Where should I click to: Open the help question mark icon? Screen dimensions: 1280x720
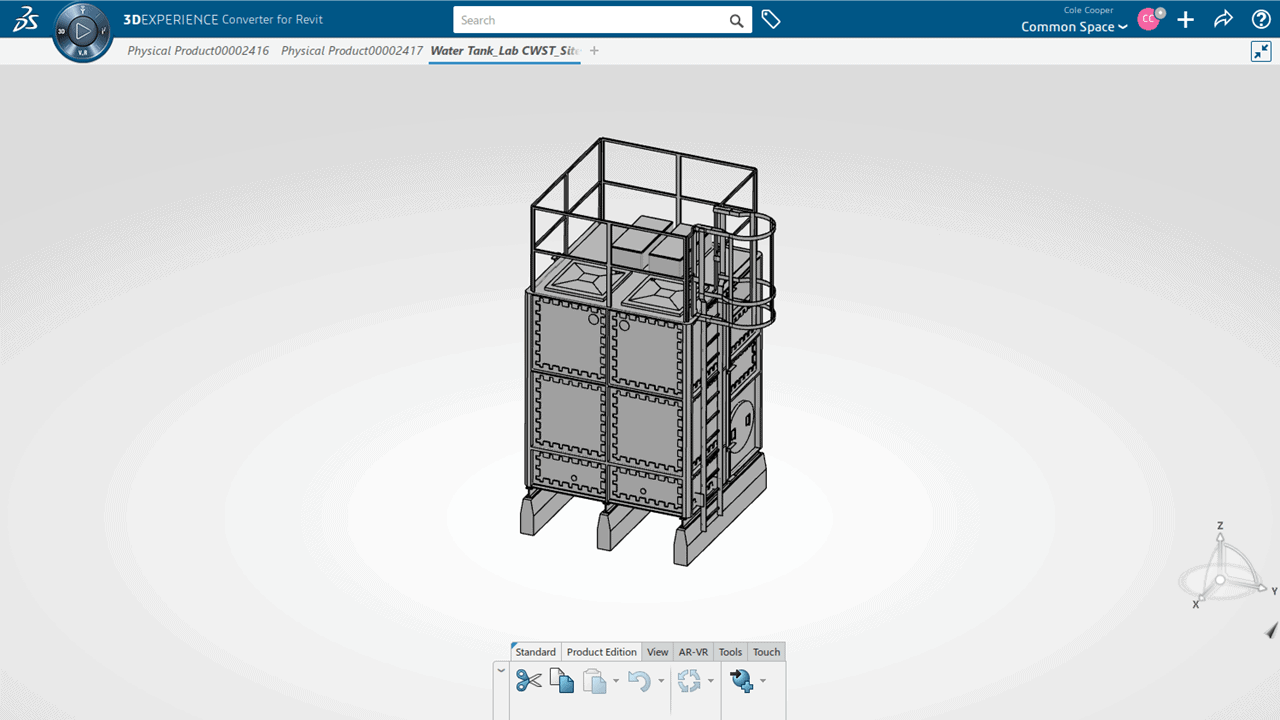point(1261,19)
